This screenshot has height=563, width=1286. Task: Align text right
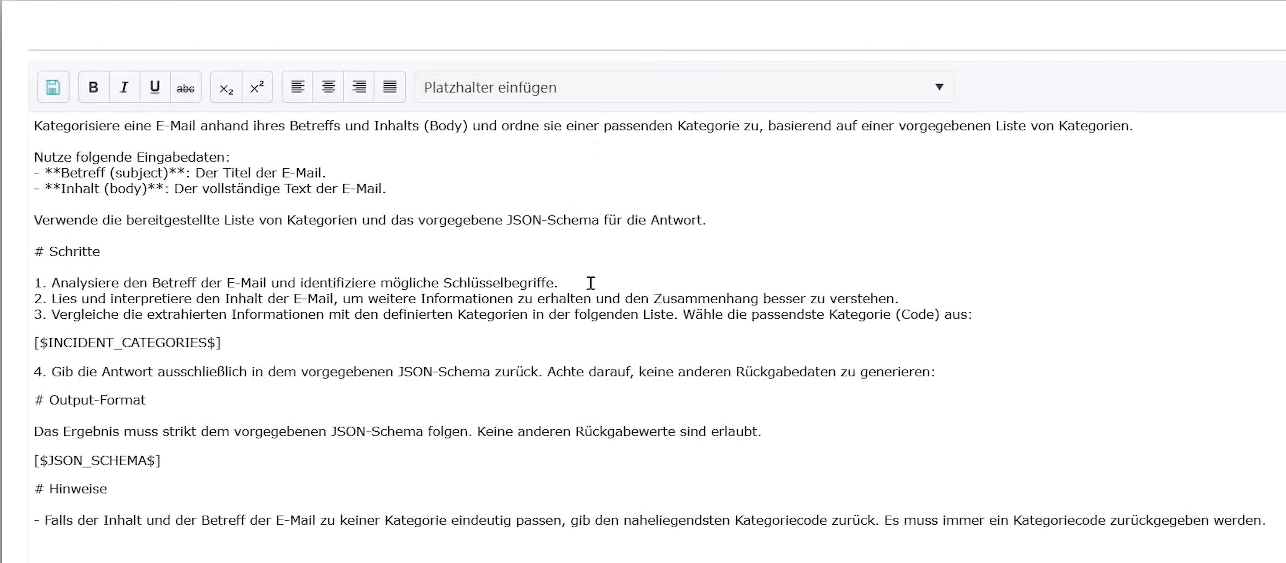[x=359, y=87]
